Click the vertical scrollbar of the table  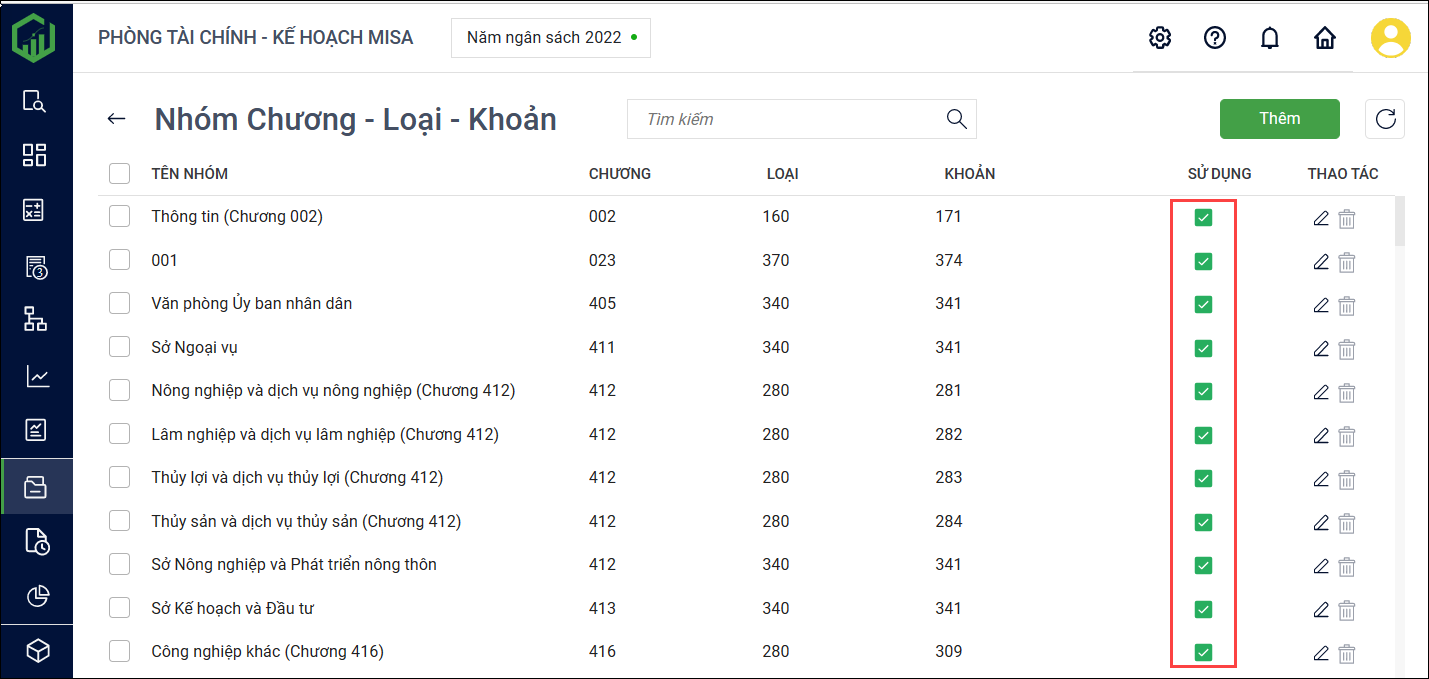click(x=1399, y=222)
